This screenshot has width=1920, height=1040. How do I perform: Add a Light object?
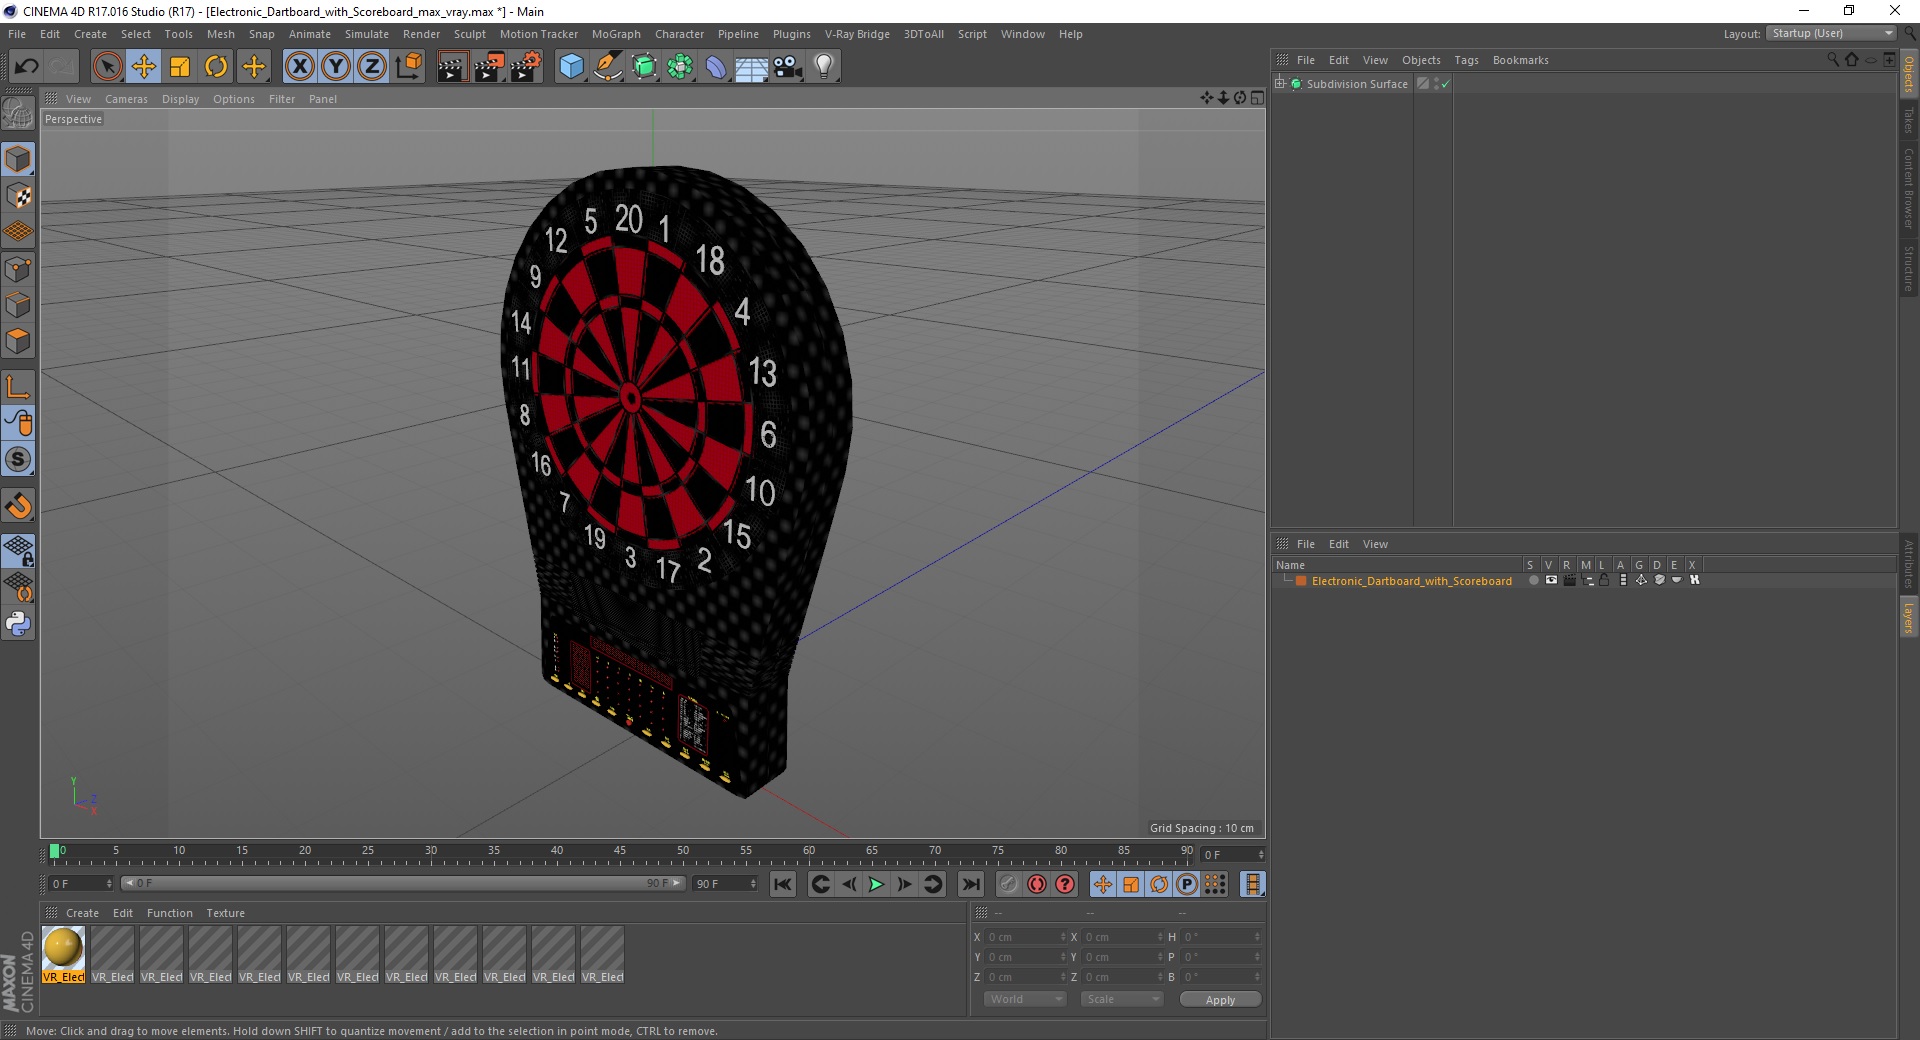(x=823, y=67)
